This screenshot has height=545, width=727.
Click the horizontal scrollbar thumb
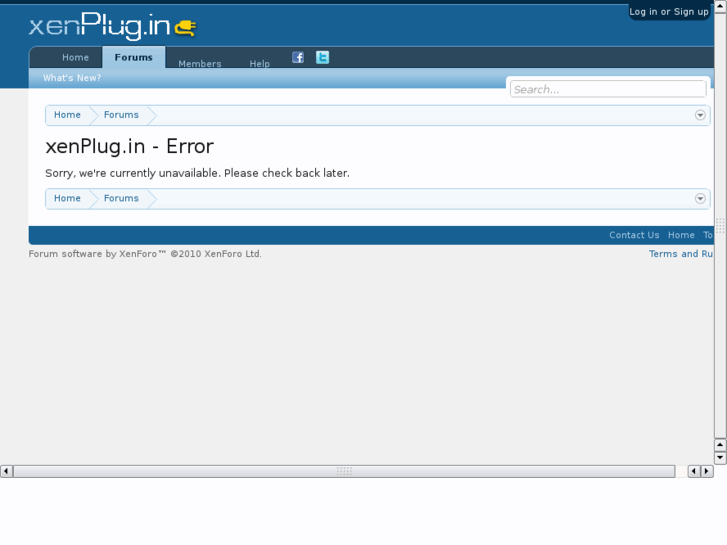(x=344, y=471)
